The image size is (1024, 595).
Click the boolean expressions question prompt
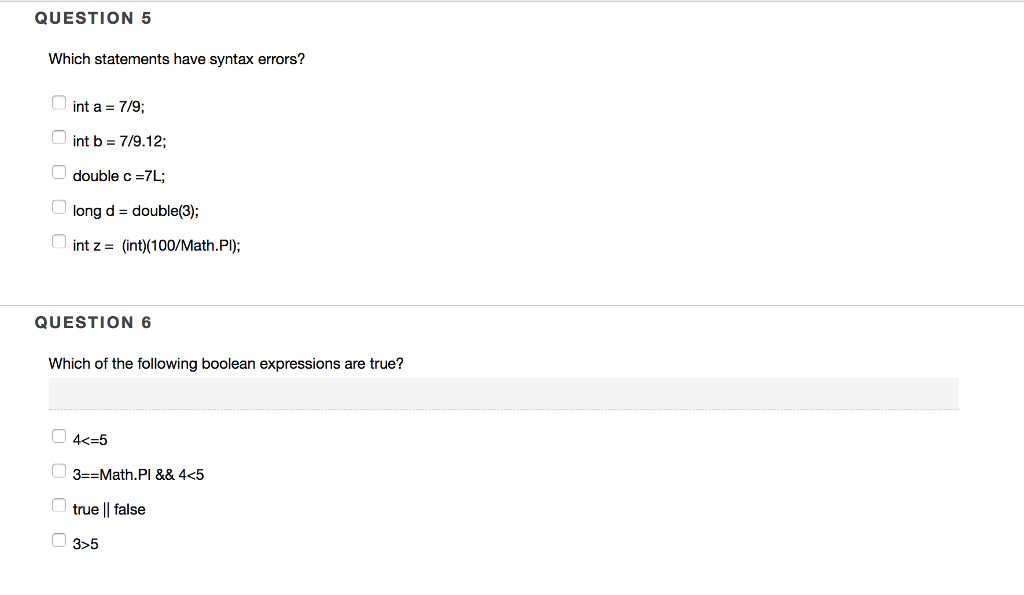pyautogui.click(x=226, y=363)
